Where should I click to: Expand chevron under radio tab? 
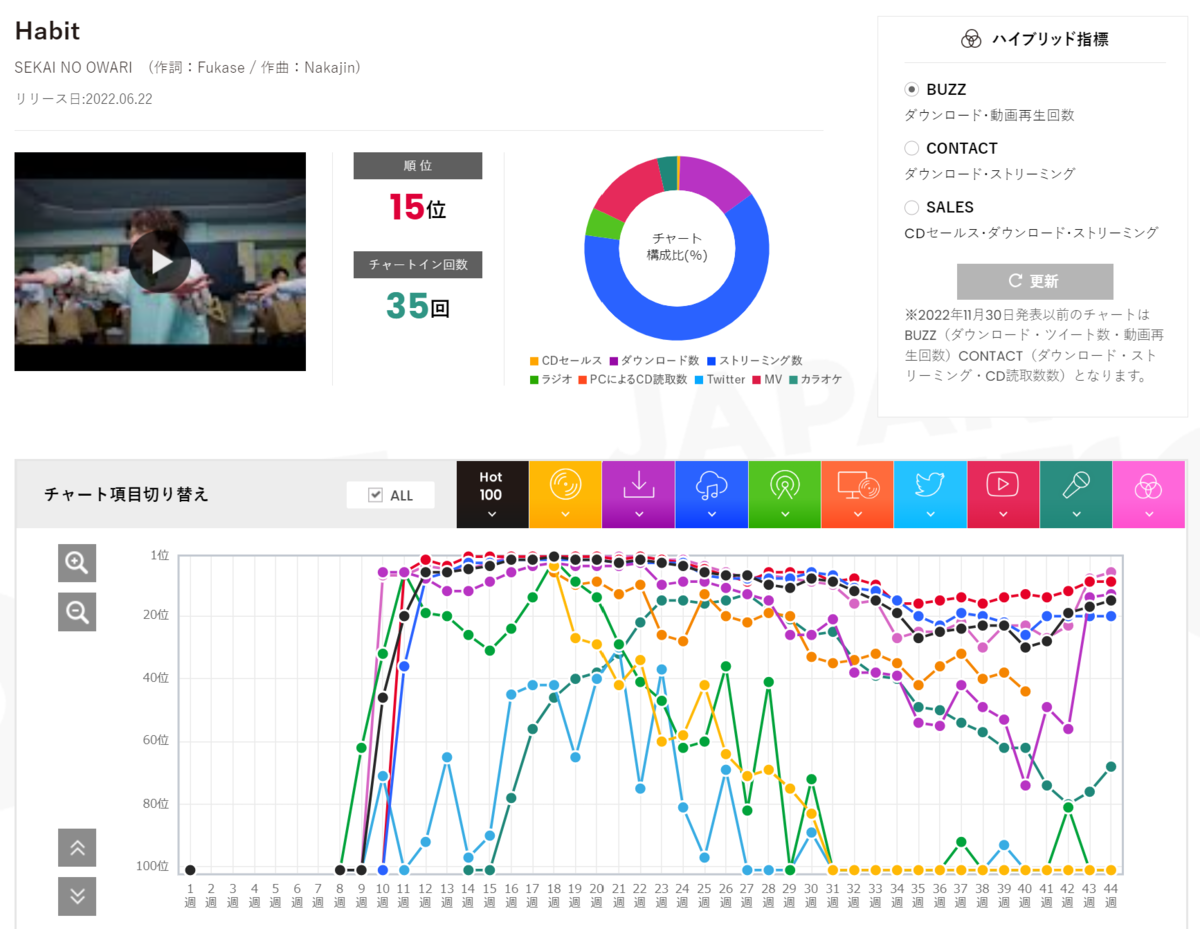(x=784, y=515)
